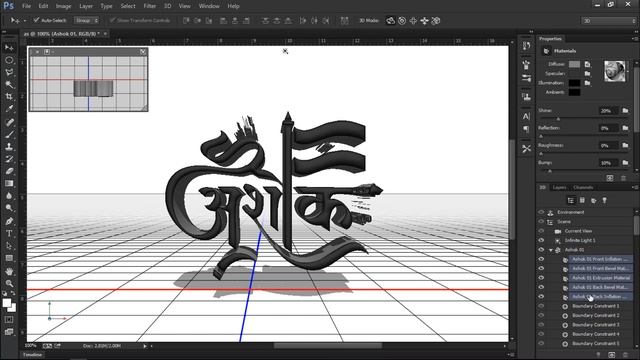Open the Layer menu
640x360 pixels.
coord(86,6)
